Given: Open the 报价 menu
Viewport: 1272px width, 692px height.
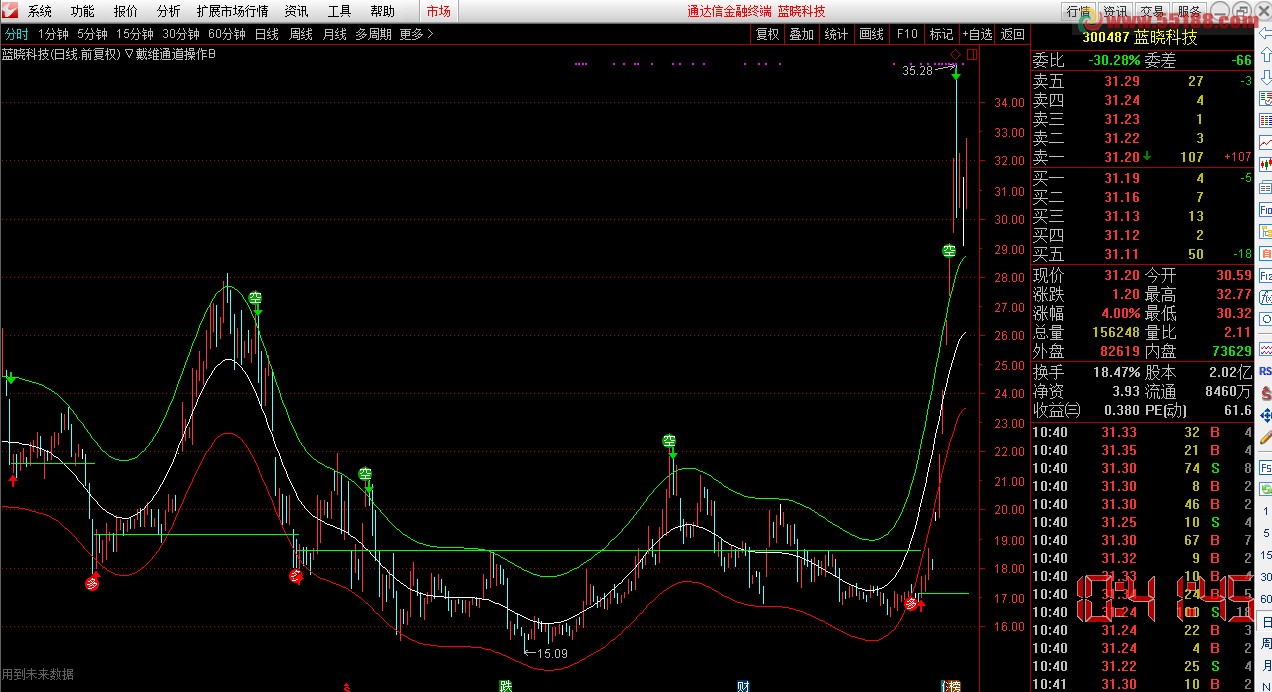Looking at the screenshot, I should click(x=126, y=11).
